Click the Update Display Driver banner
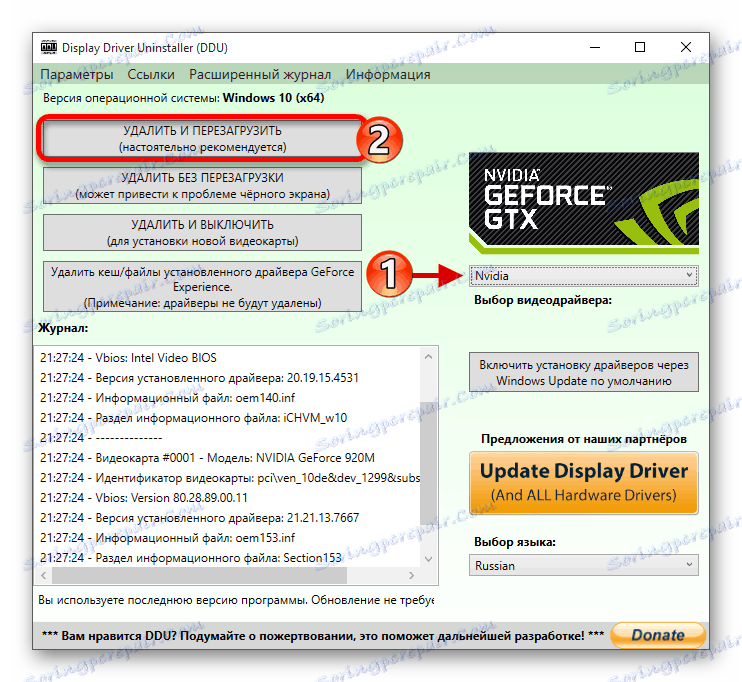Viewport: 742px width, 682px height. pyautogui.click(x=583, y=482)
